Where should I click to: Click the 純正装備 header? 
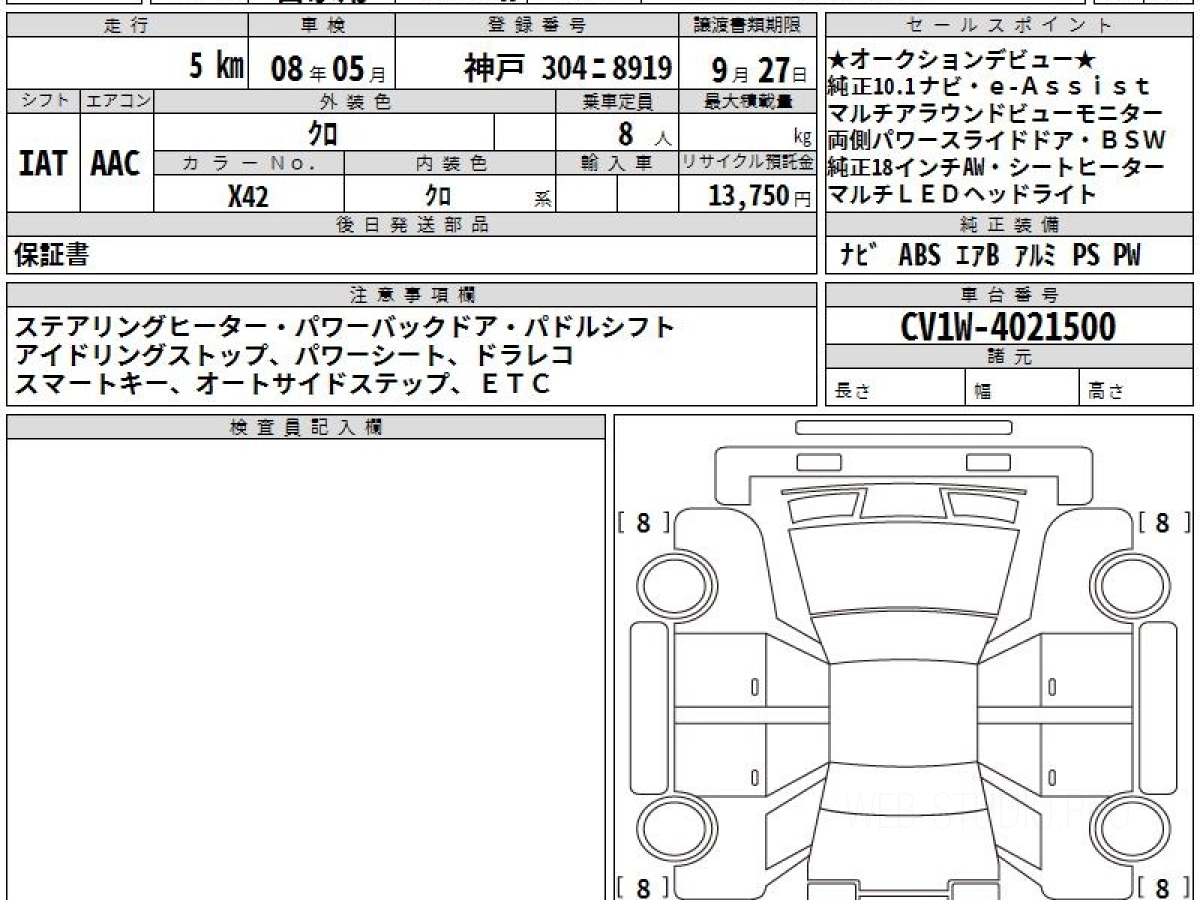click(1009, 225)
